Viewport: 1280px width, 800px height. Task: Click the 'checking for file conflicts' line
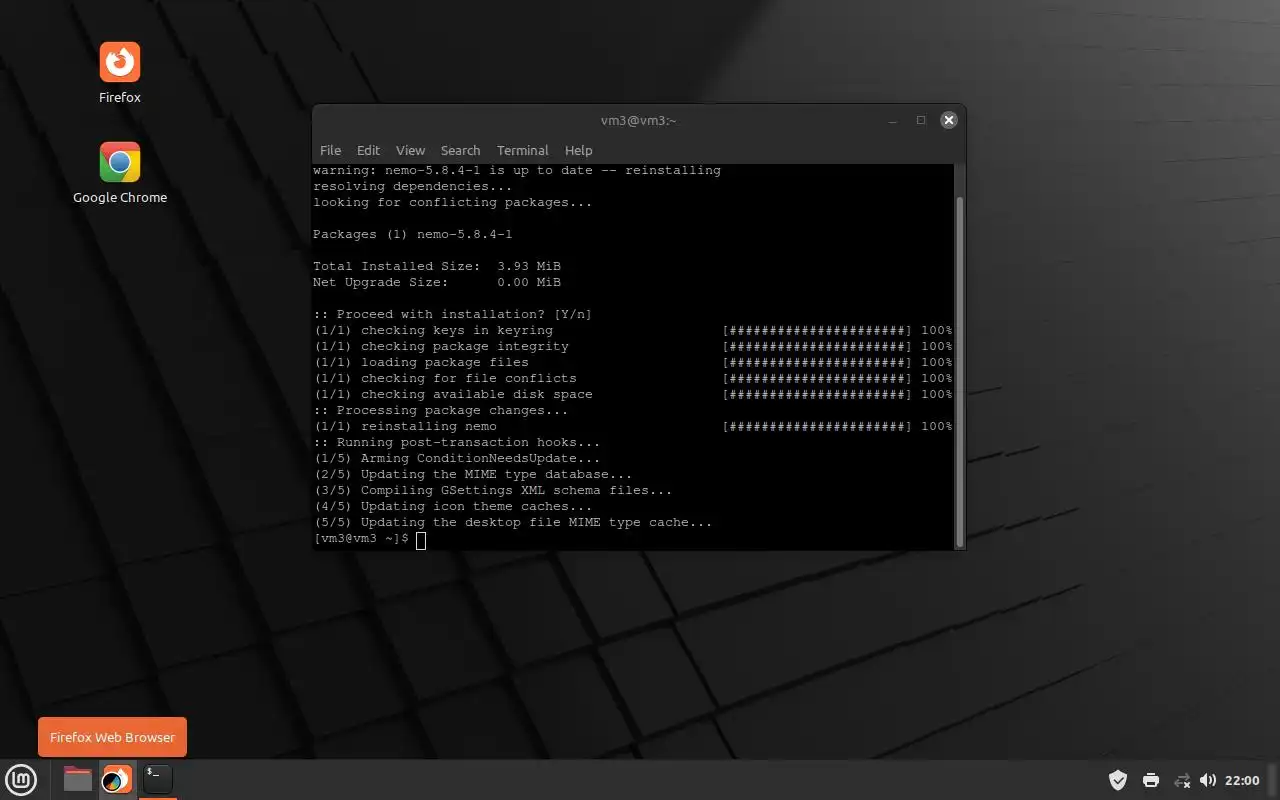point(632,378)
